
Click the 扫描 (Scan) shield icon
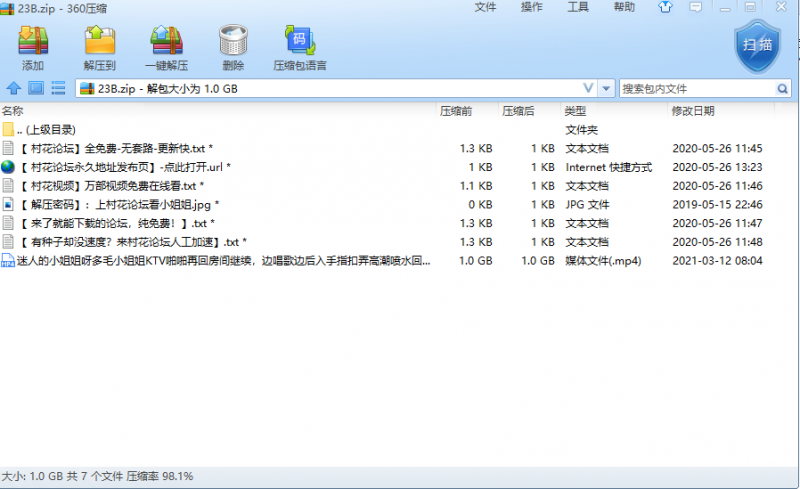[758, 47]
